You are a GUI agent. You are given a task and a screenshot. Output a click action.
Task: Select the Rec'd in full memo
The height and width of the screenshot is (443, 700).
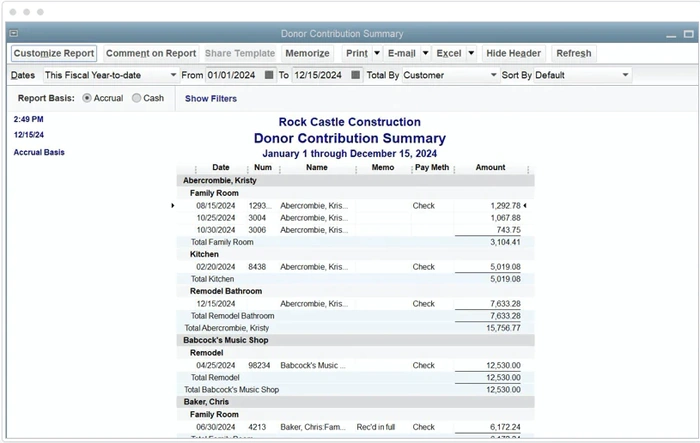coord(375,427)
